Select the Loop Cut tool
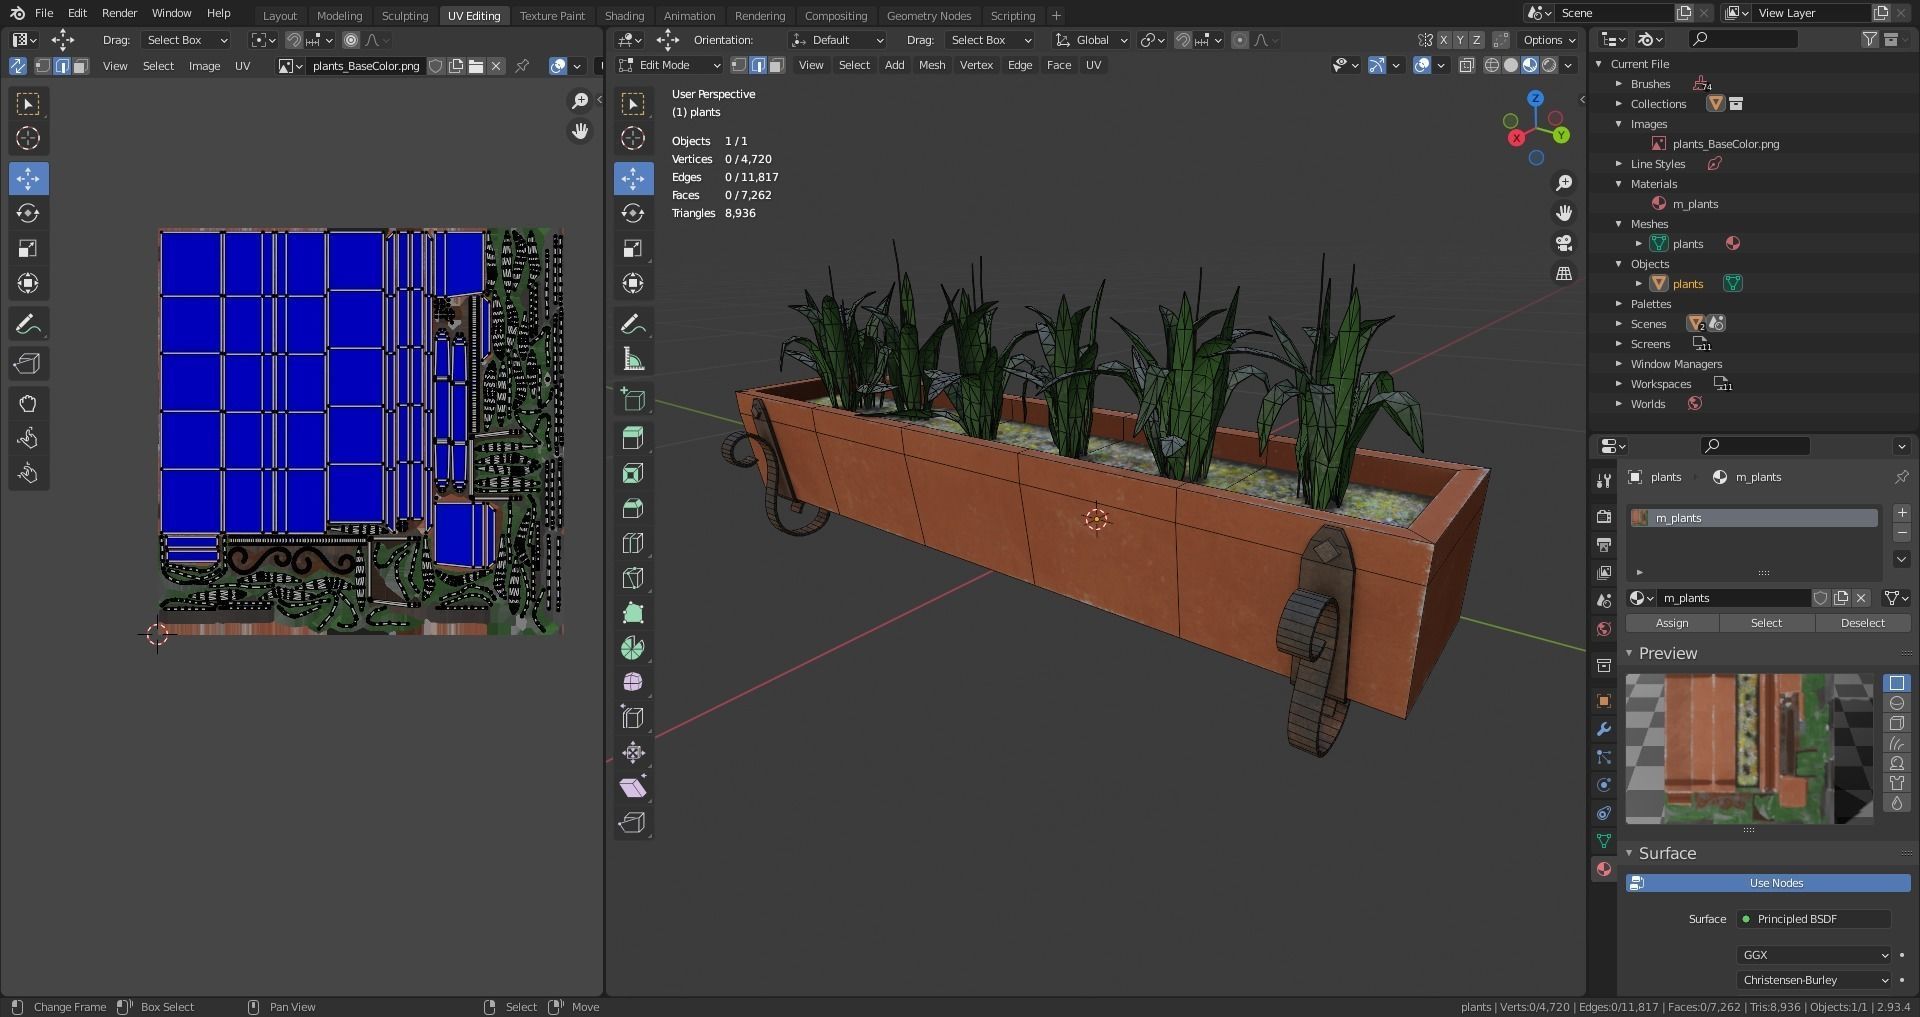This screenshot has width=1920, height=1017. coord(633,543)
